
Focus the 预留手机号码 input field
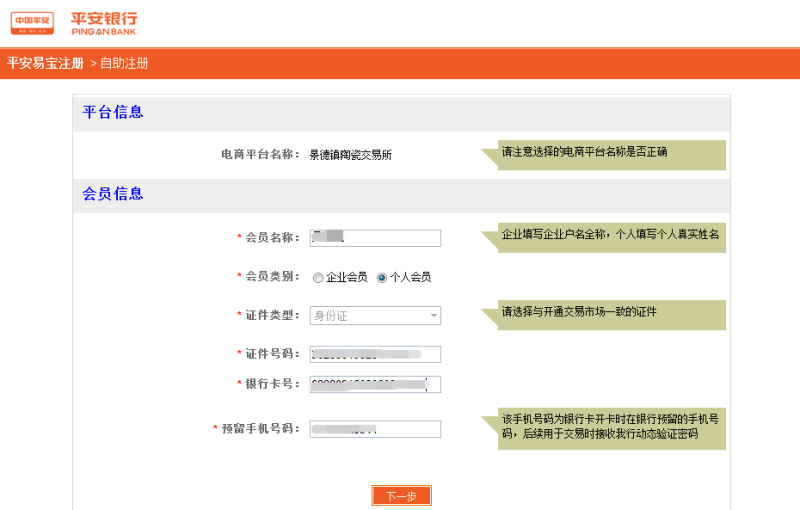coord(375,429)
